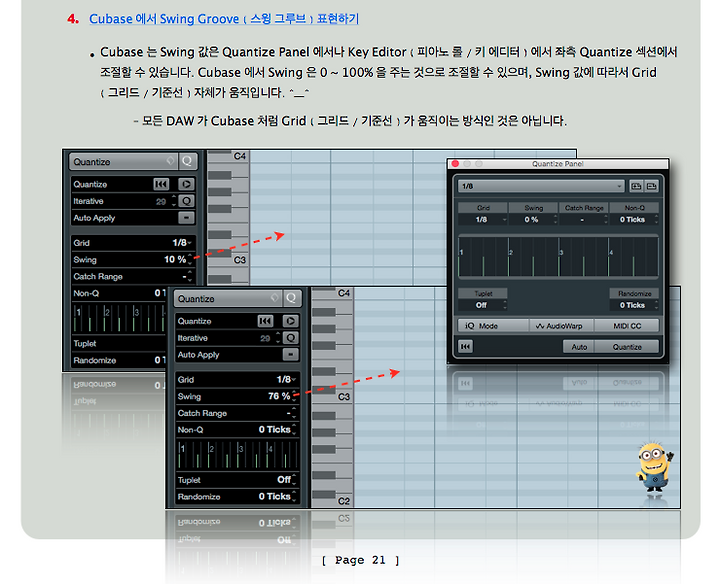Viewport: 720px width, 584px height.
Task: Click grid display in Quantize Panel window
Action: 558,256
